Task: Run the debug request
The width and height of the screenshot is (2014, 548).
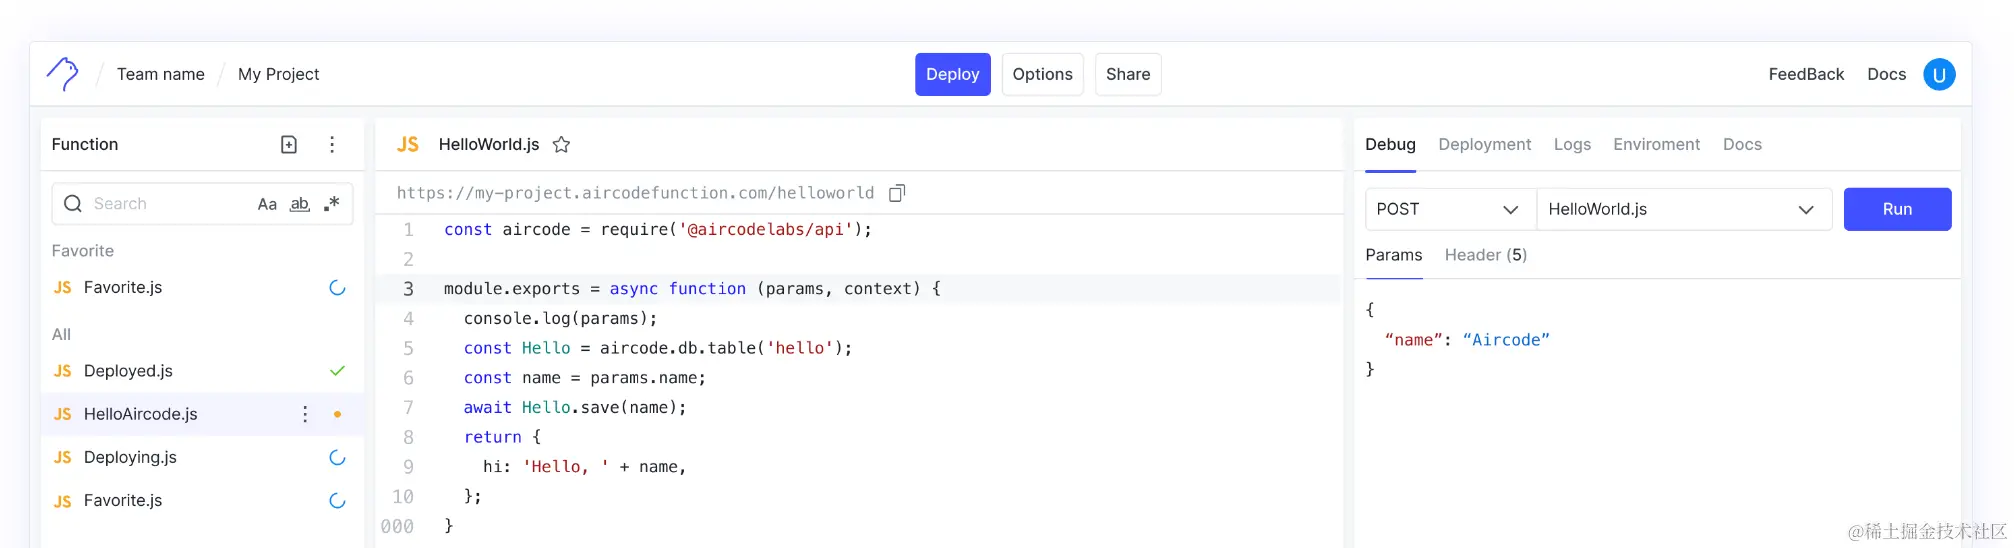Action: [1897, 209]
